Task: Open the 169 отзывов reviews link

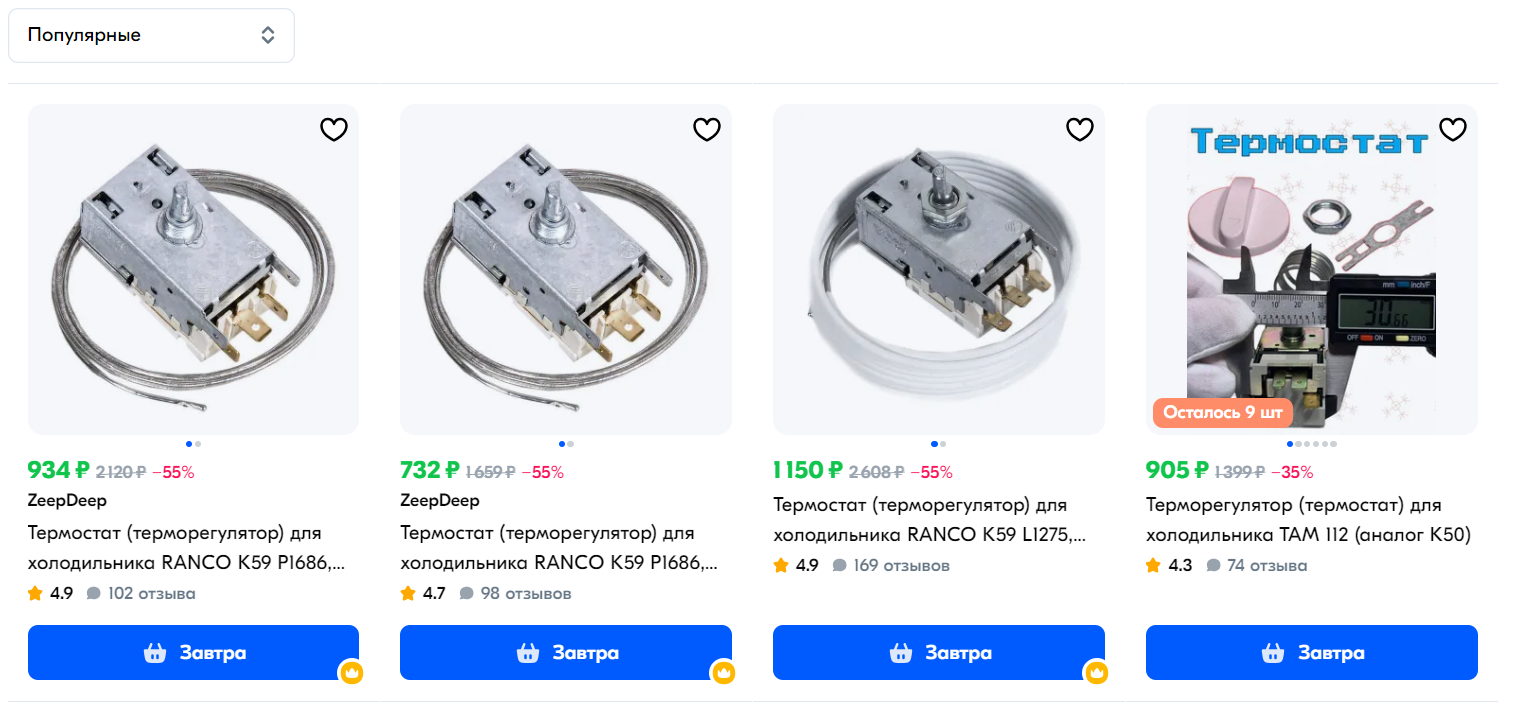Action: [x=900, y=566]
